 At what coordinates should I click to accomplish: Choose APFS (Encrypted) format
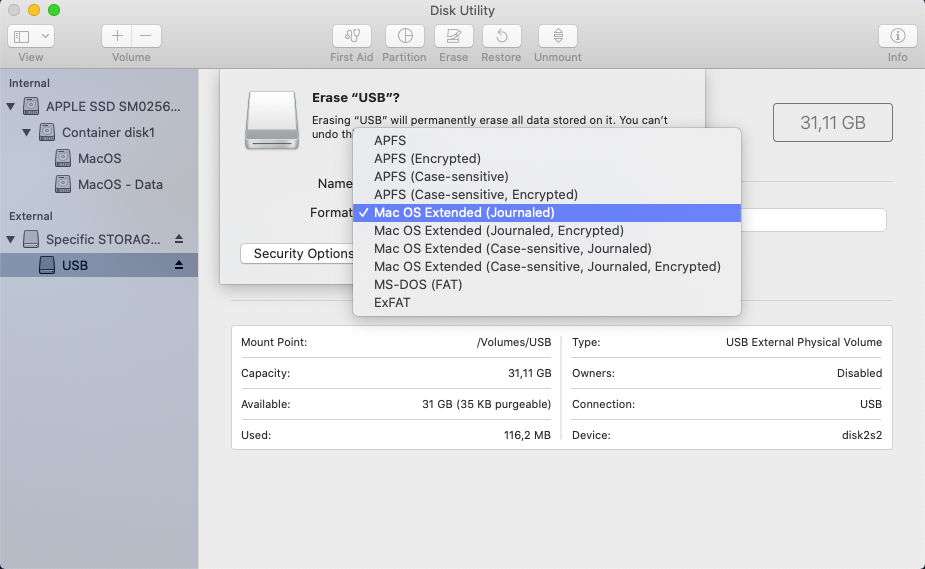coord(547,159)
